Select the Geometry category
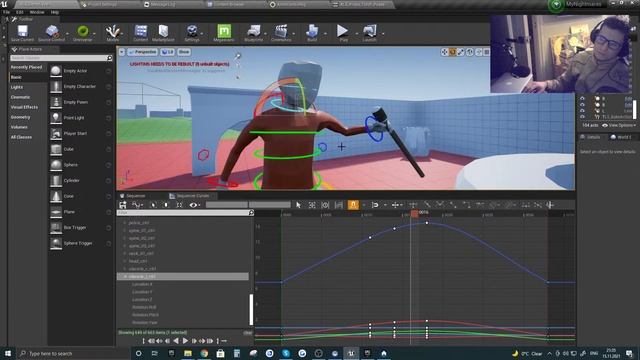This screenshot has height=360, width=640. tap(20, 117)
